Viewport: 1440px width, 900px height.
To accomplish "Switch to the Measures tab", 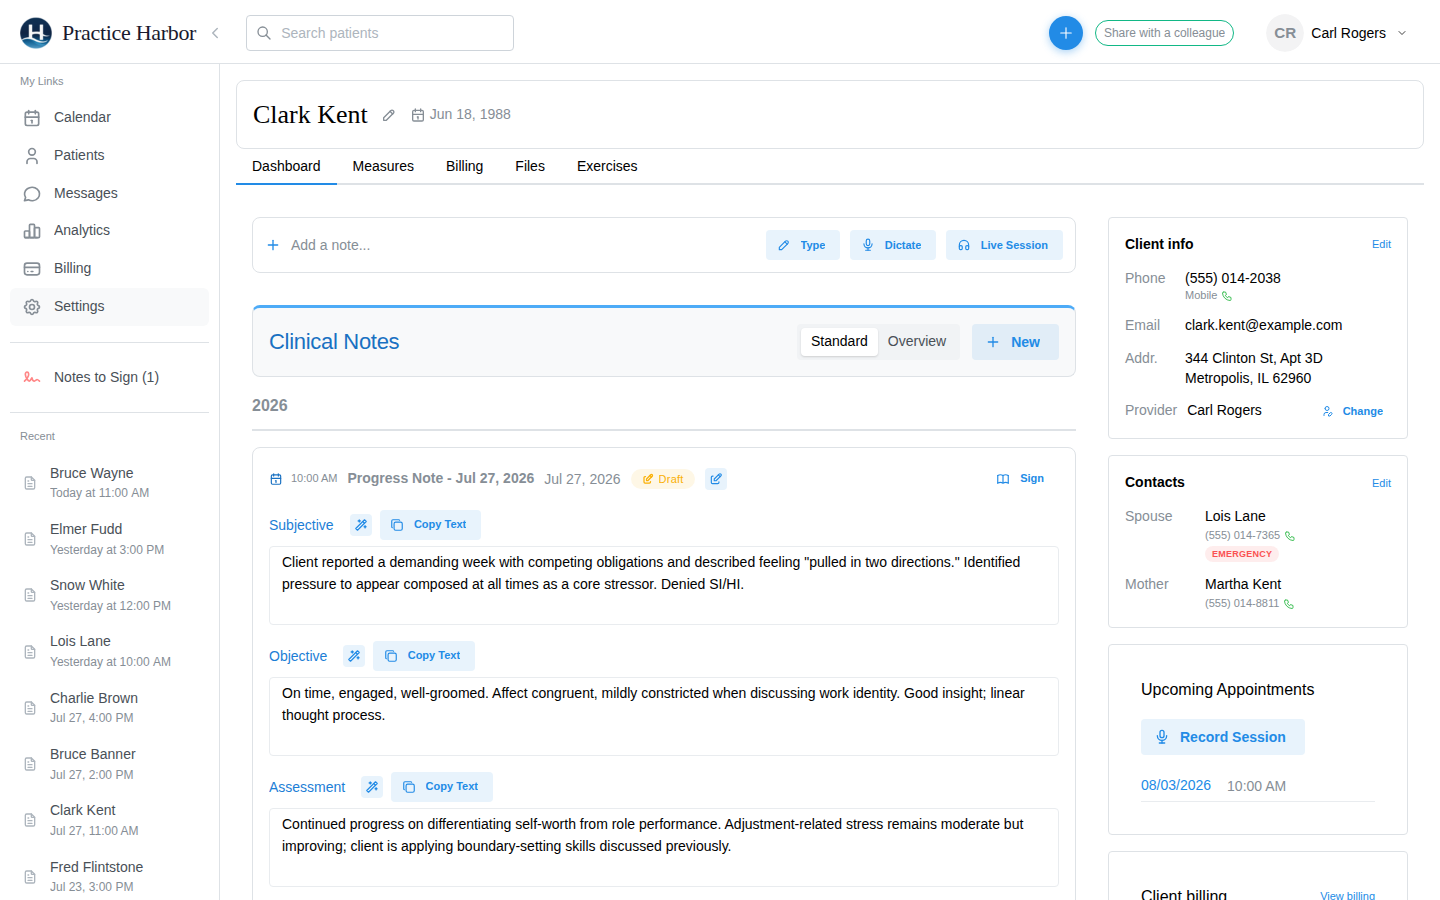I will (x=383, y=166).
